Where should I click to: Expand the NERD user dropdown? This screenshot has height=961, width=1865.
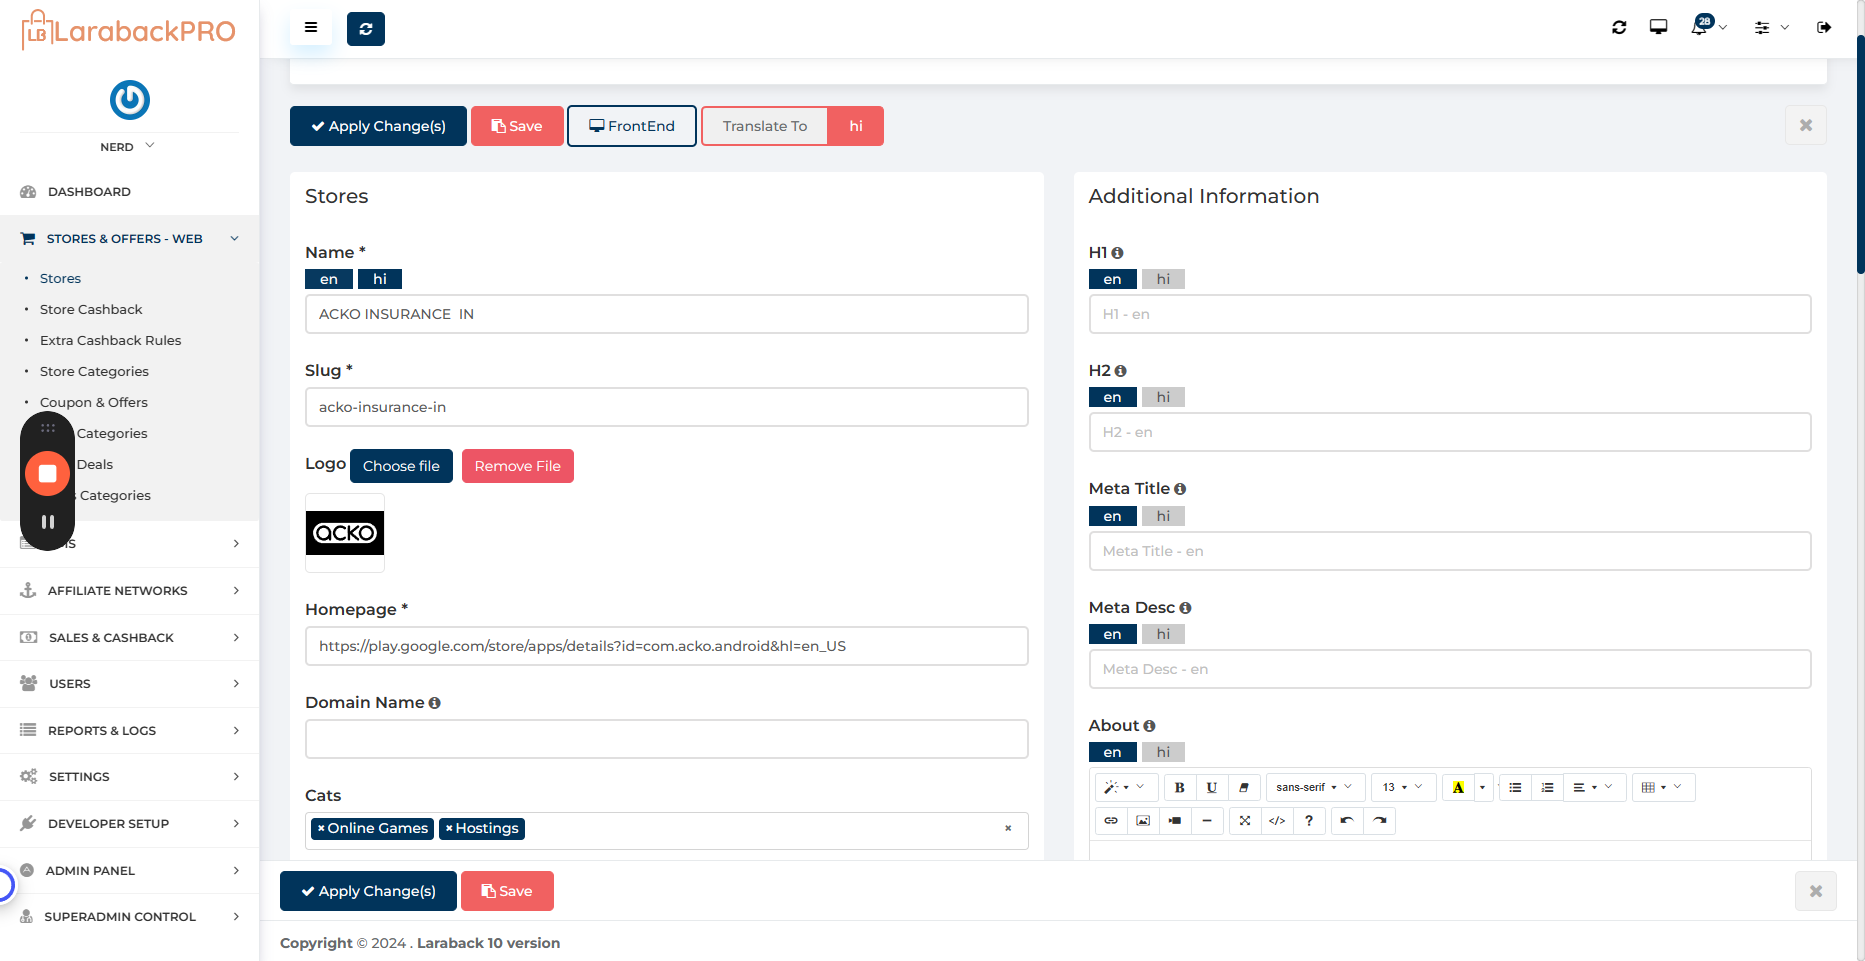pyautogui.click(x=128, y=147)
